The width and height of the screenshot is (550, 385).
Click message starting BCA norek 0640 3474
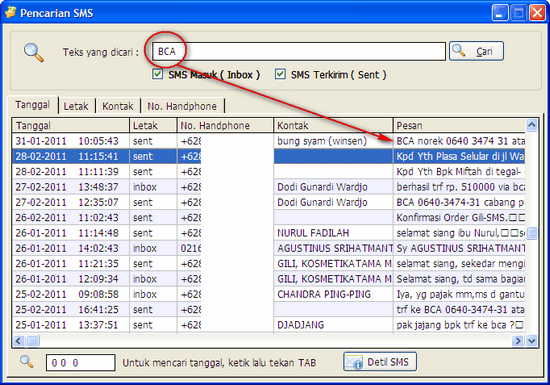coord(460,141)
